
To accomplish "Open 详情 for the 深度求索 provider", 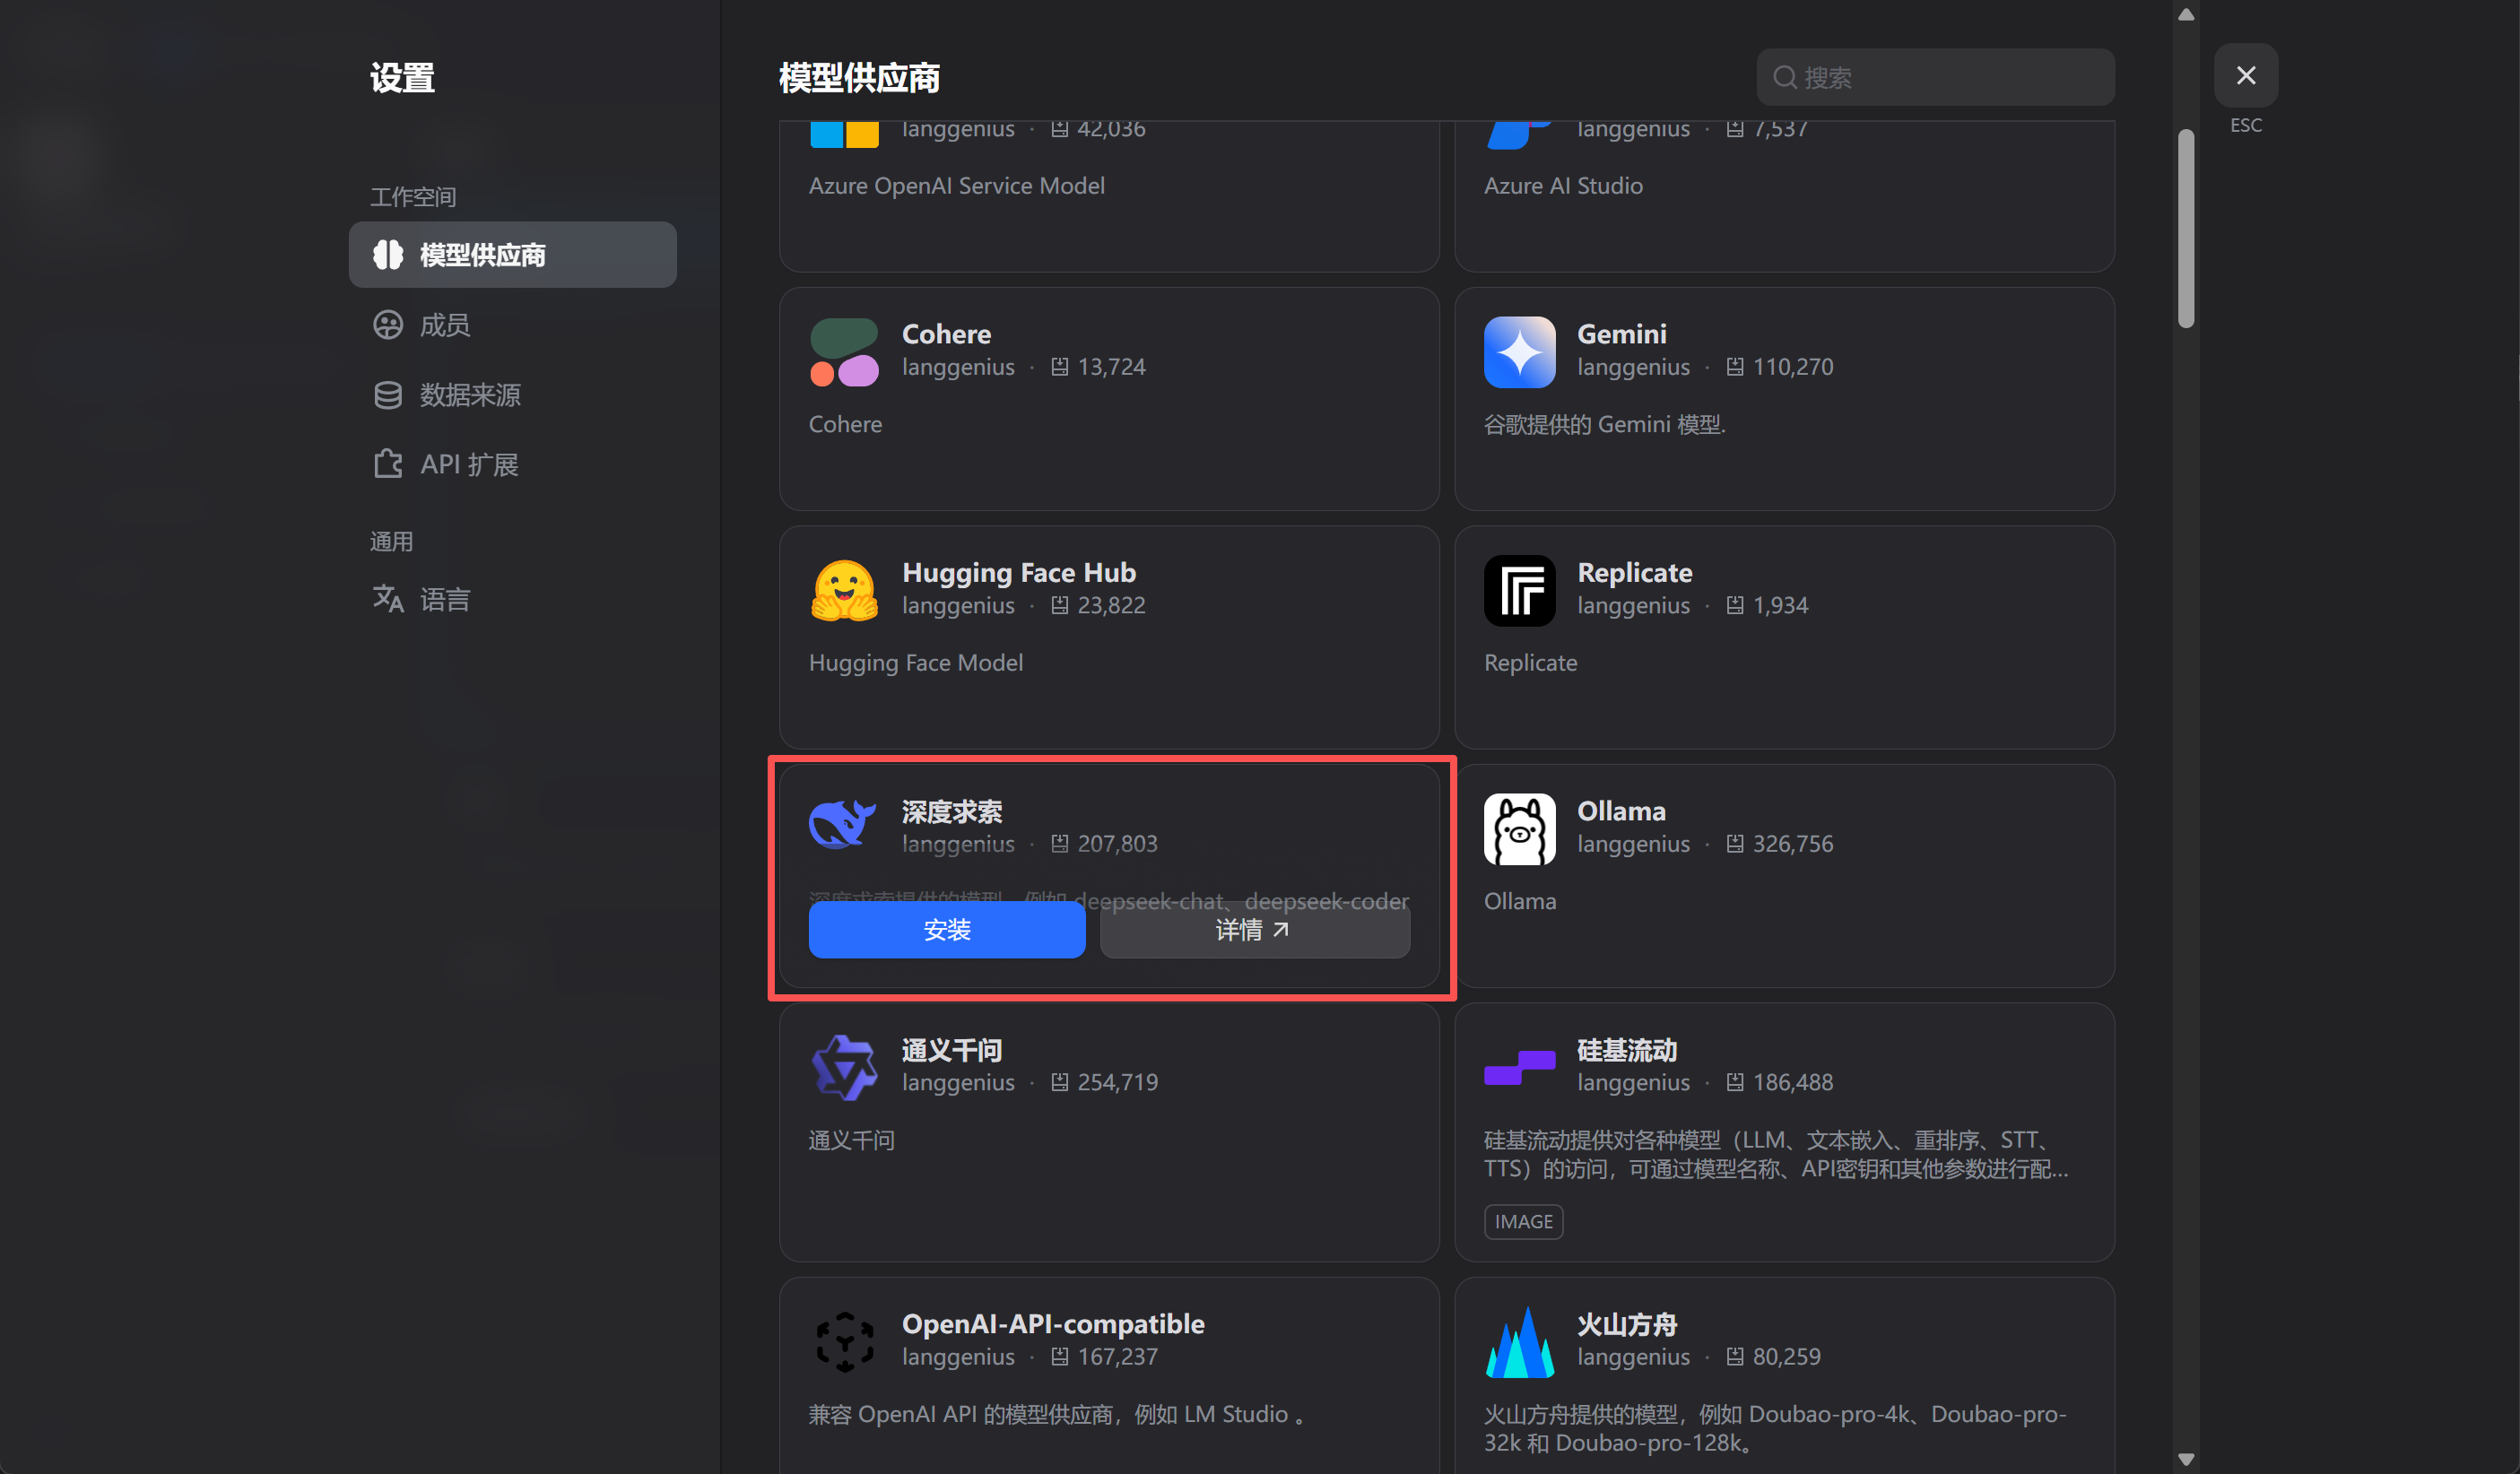I will (1254, 930).
